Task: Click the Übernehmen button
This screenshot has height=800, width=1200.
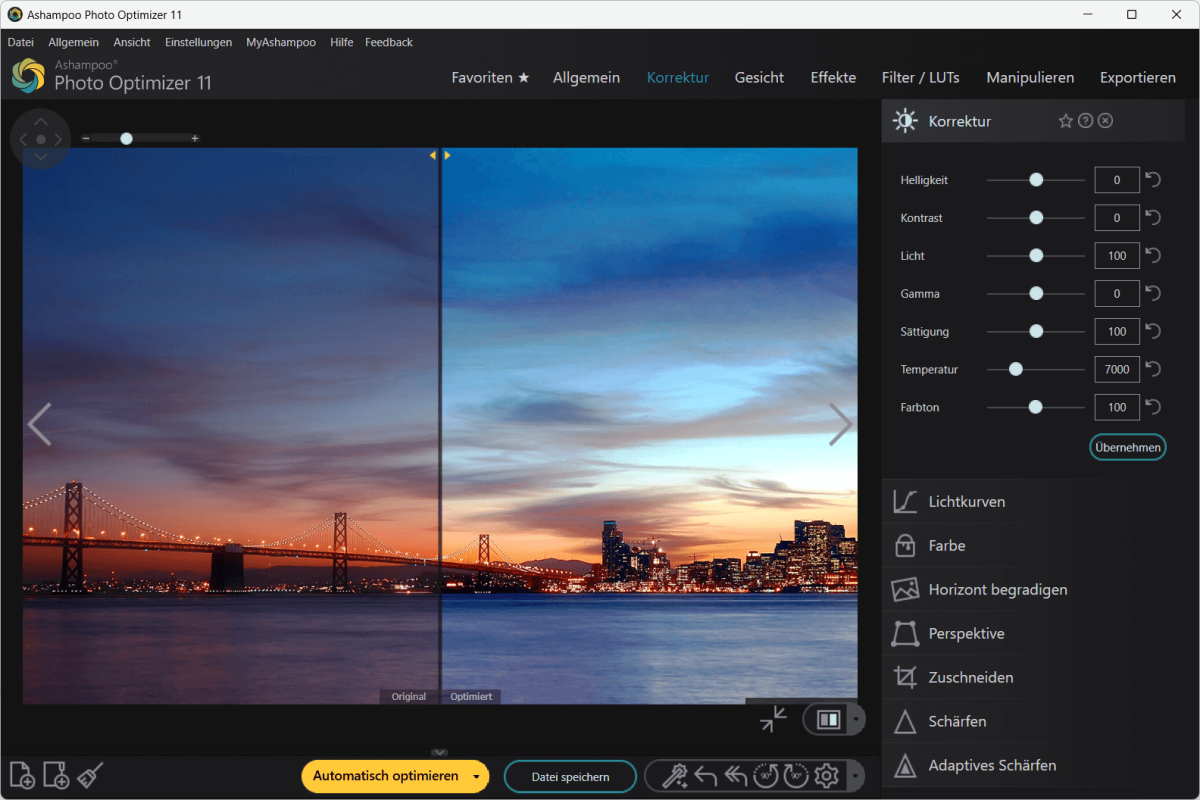Action: tap(1127, 447)
